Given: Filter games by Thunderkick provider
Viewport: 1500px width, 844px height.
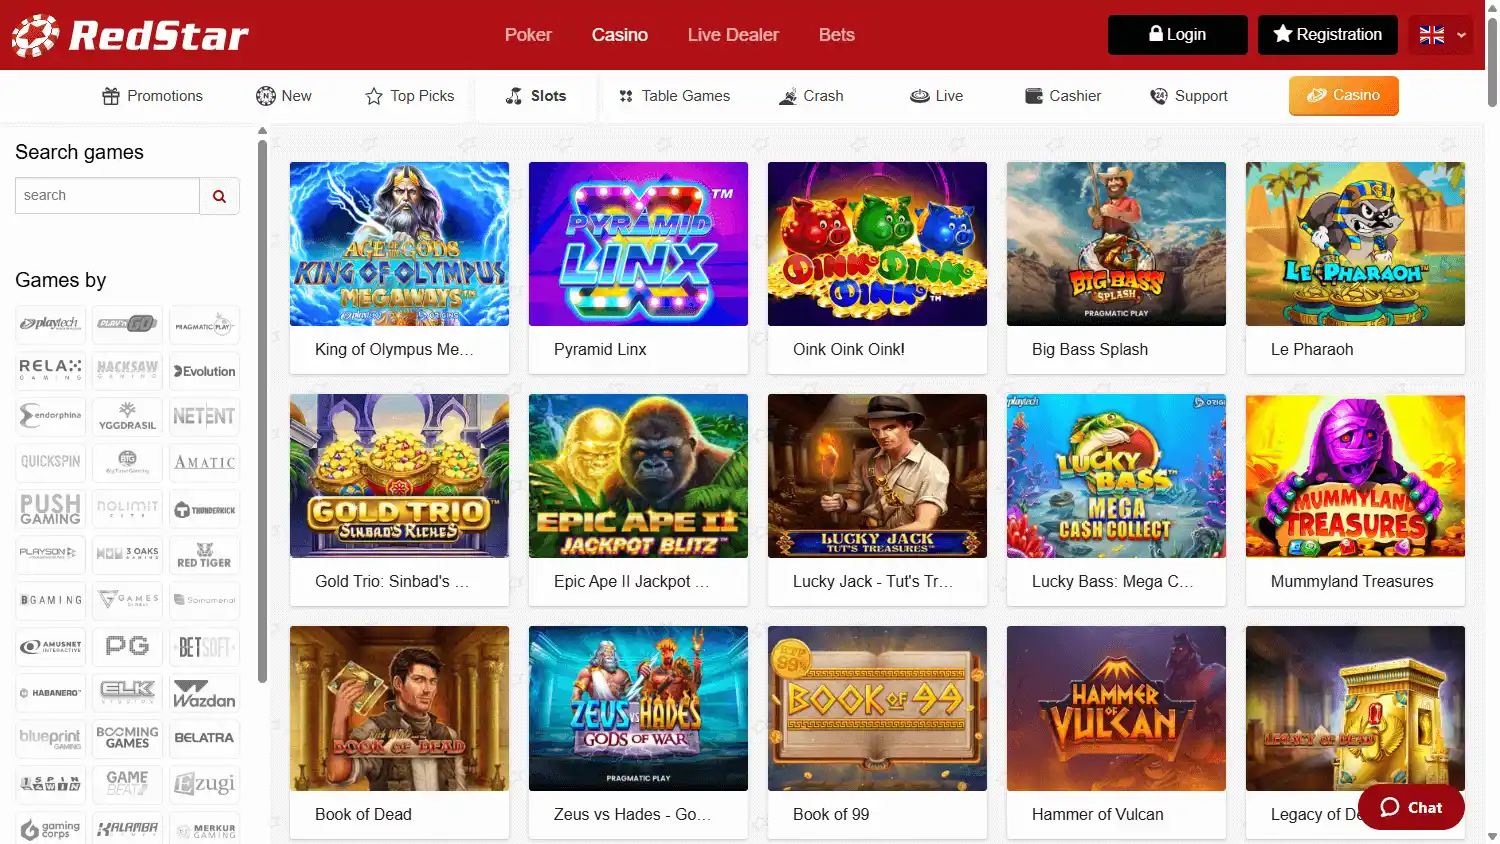Looking at the screenshot, I should (x=204, y=509).
